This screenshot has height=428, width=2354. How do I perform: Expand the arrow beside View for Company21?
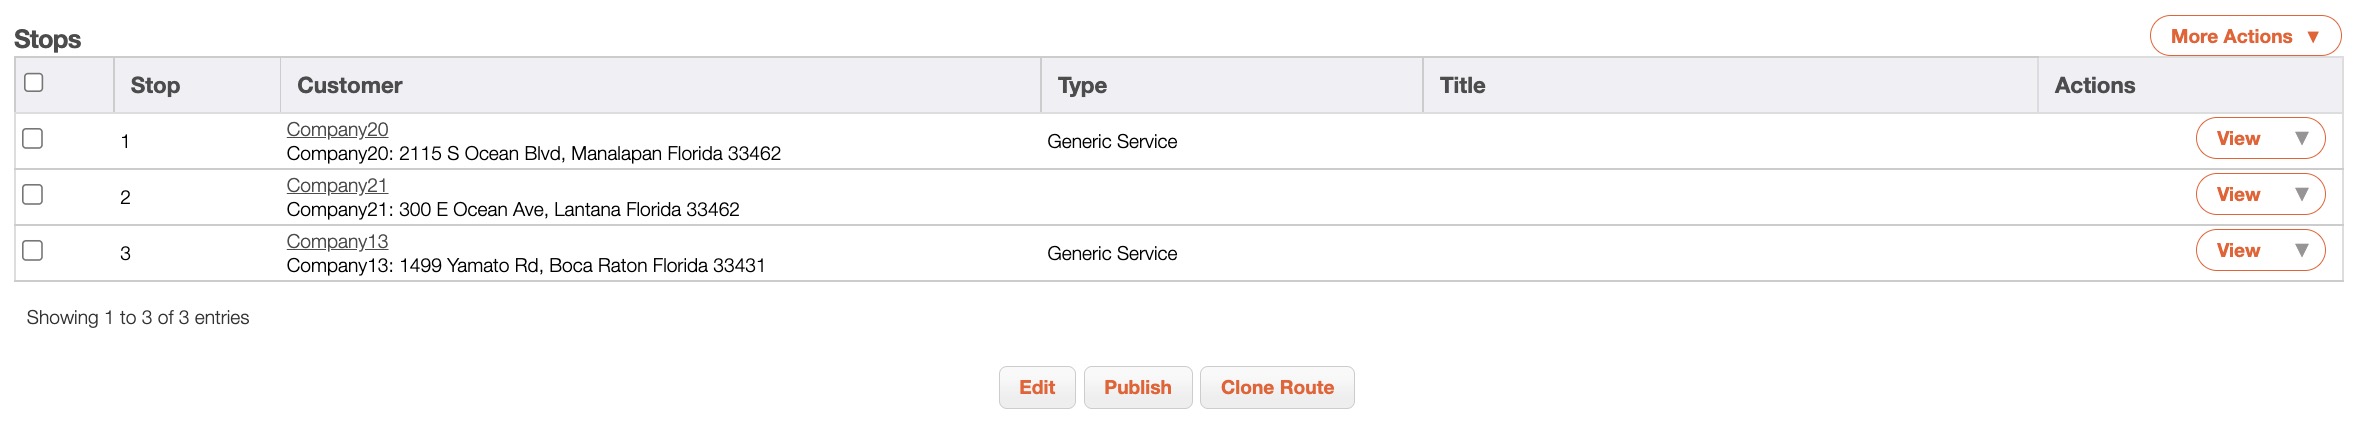pos(2301,195)
